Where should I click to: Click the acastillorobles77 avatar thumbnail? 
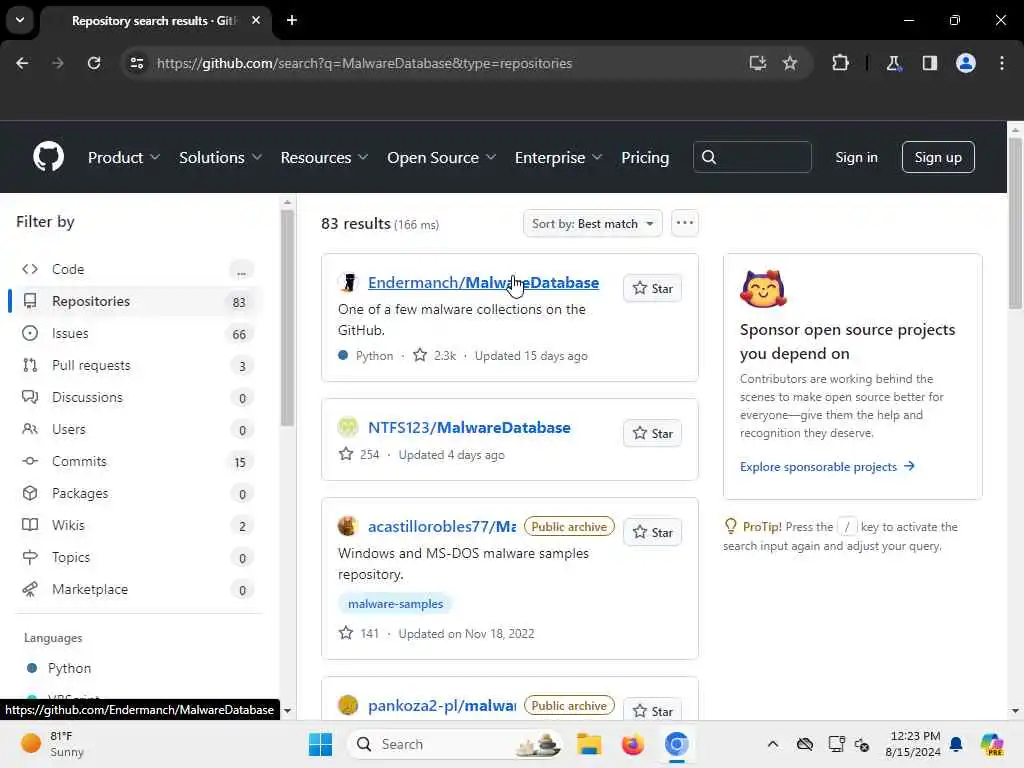[x=347, y=526]
